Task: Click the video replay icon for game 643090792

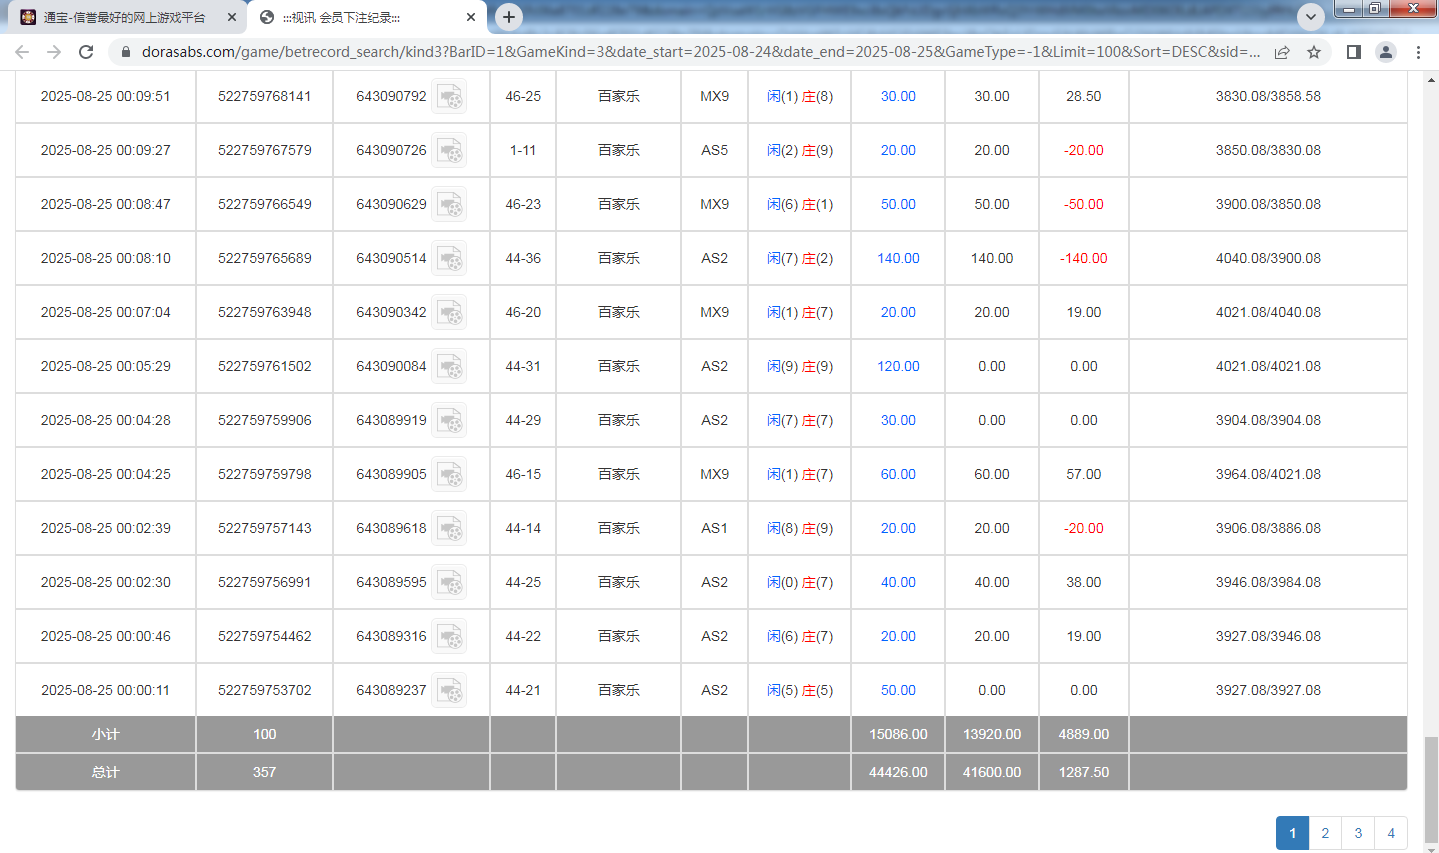Action: [450, 96]
